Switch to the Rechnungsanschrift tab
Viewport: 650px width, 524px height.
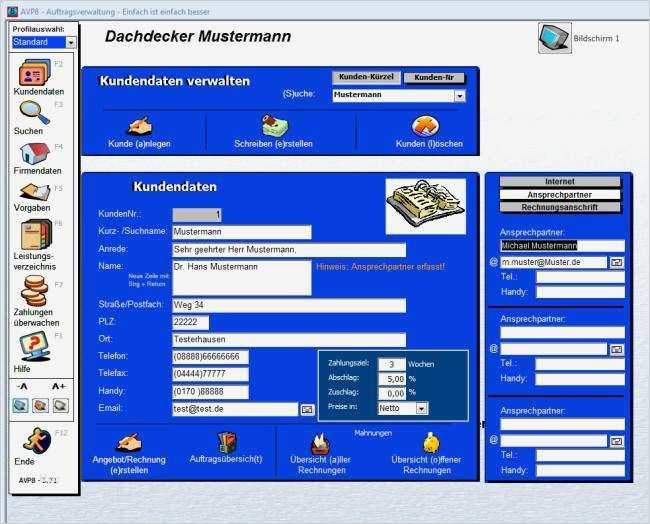coord(560,207)
